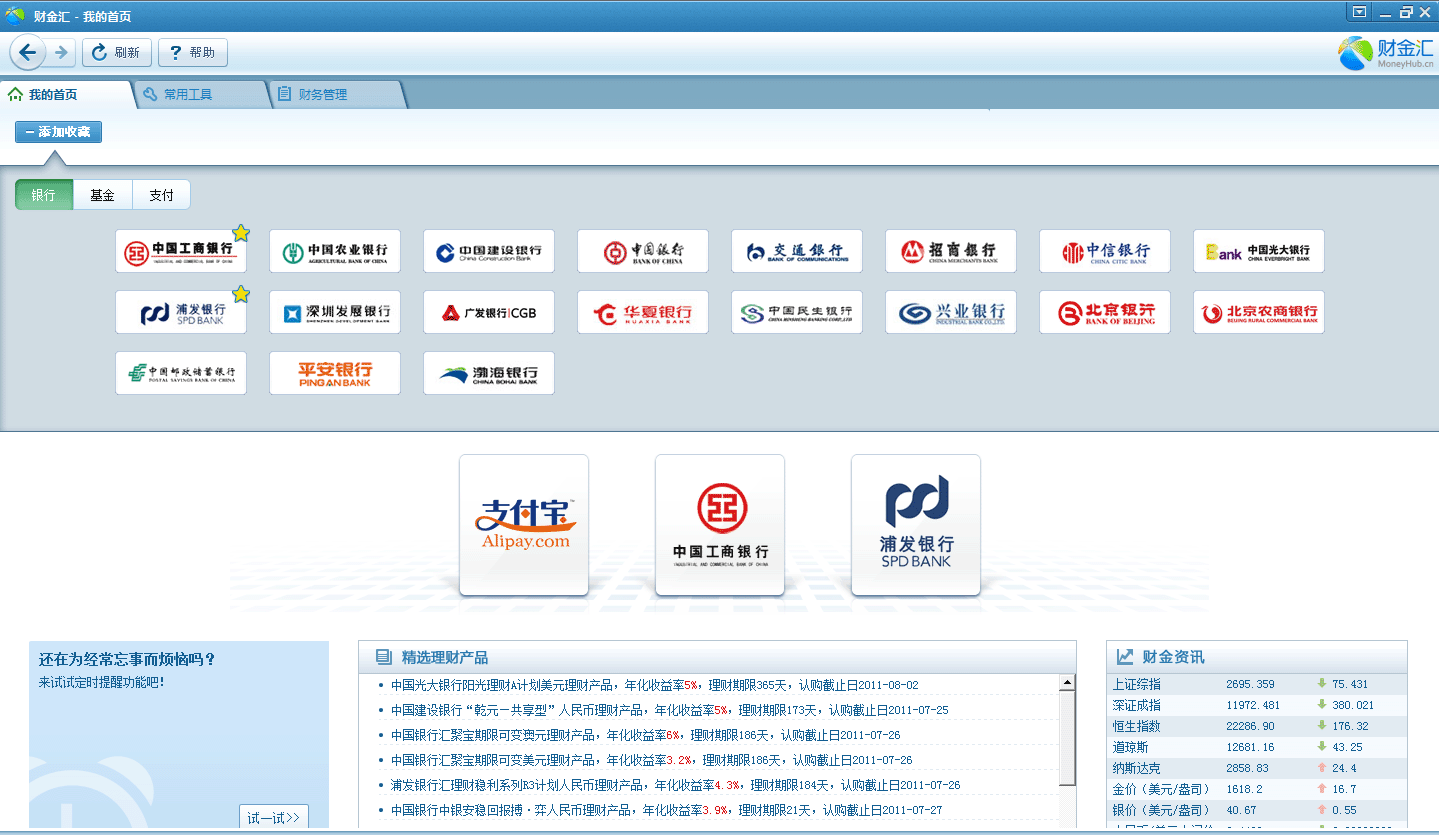Click the 试一试>> button
The width and height of the screenshot is (1439, 835).
pyautogui.click(x=273, y=817)
